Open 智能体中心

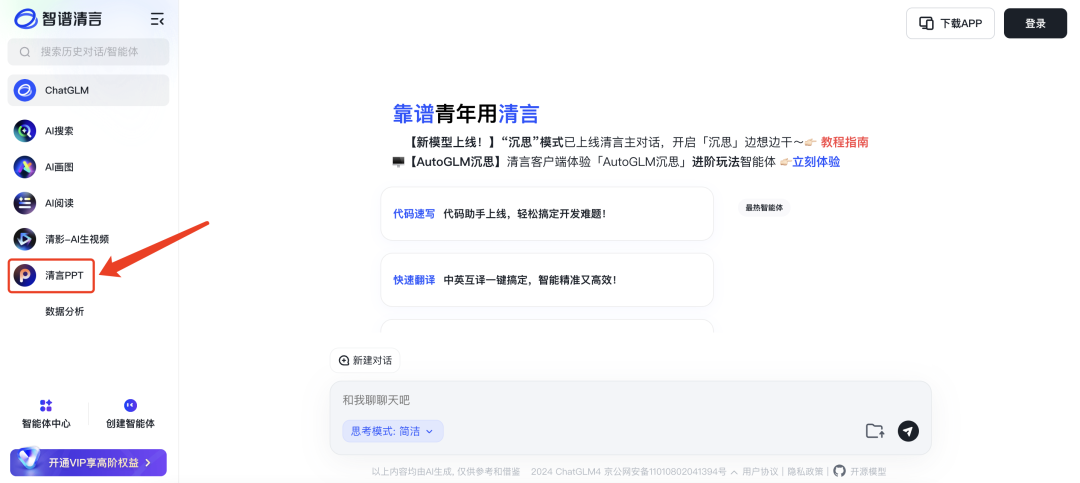tap(46, 414)
